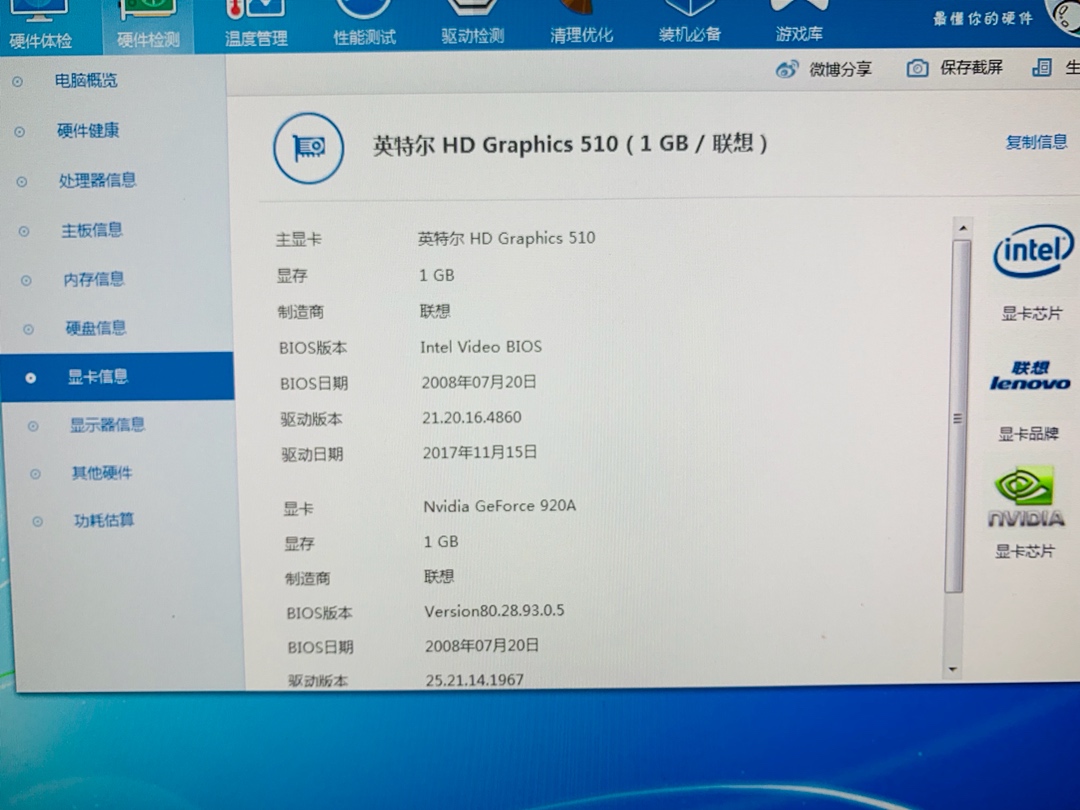Viewport: 1080px width, 810px height.
Task: Select 电脑概览 in sidebar
Action: [x=86, y=81]
